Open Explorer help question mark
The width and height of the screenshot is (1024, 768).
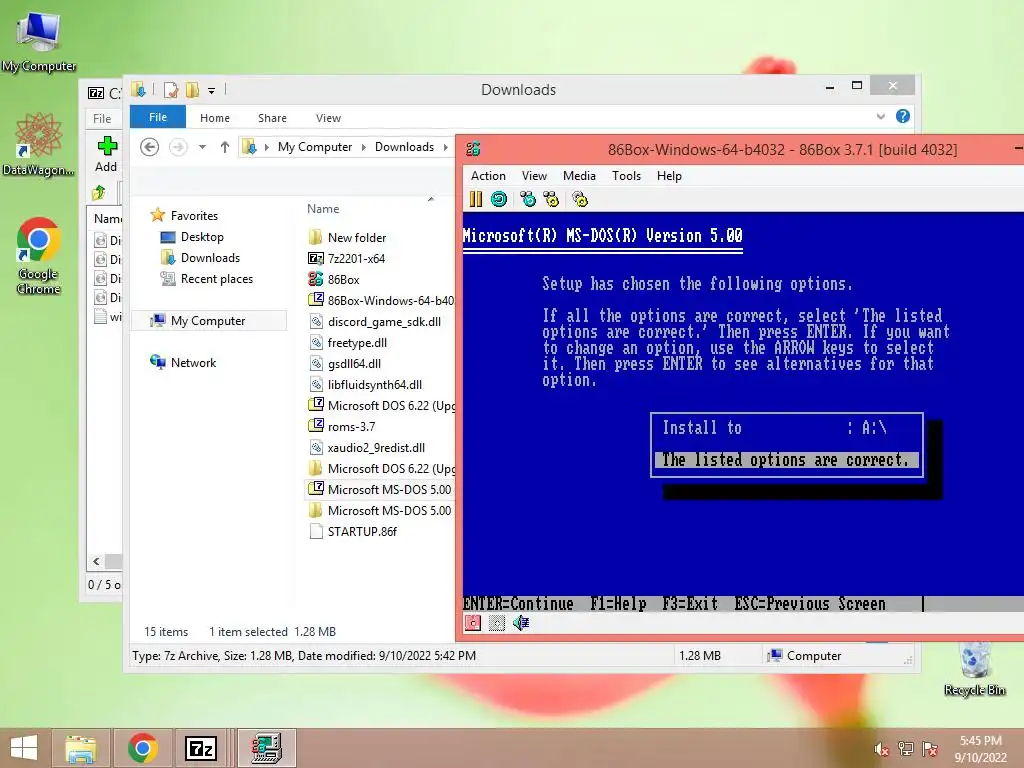(x=903, y=116)
